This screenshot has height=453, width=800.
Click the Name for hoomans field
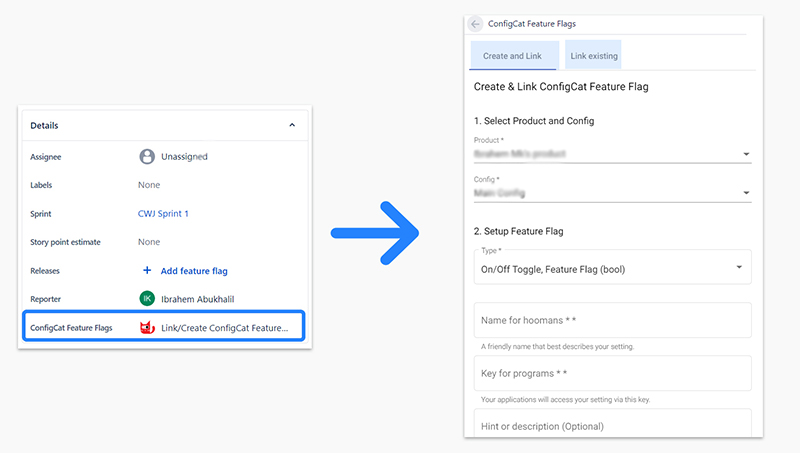point(612,320)
